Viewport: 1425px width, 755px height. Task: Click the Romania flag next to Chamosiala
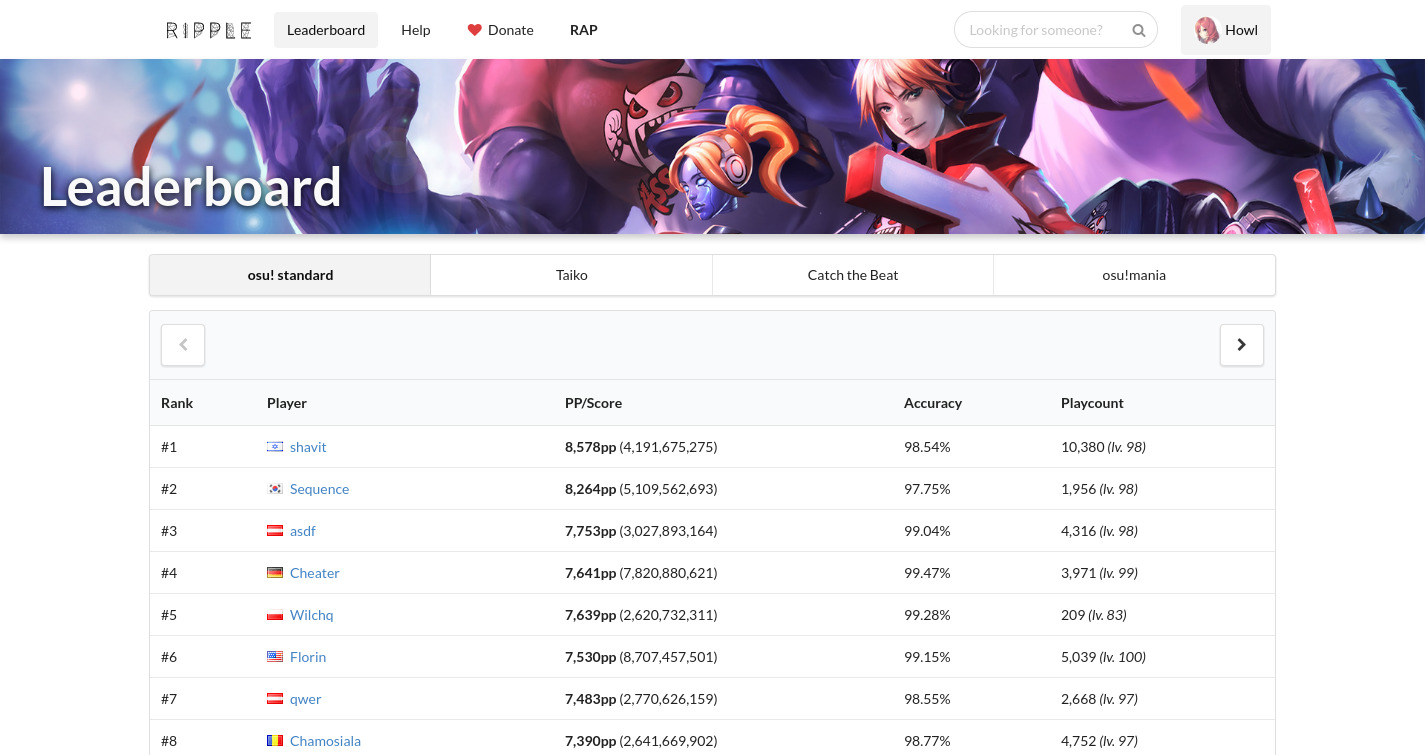click(275, 741)
